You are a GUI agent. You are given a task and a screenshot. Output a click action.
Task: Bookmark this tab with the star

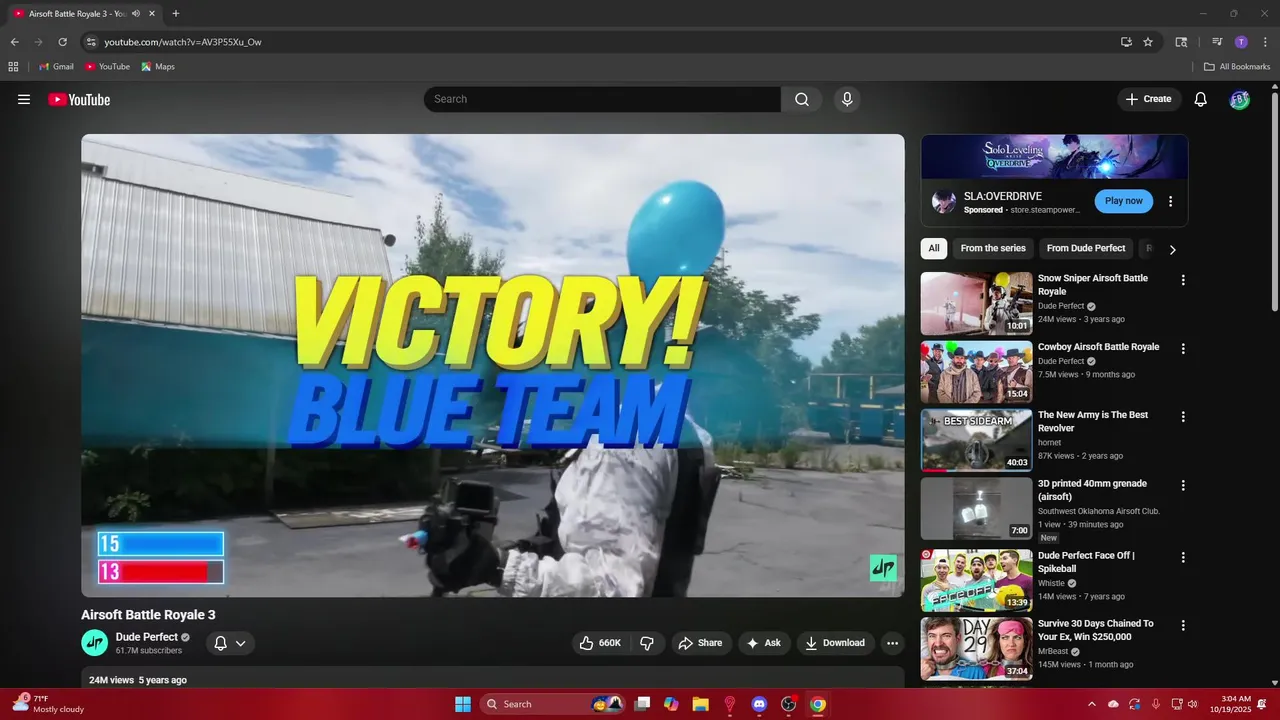[x=1148, y=42]
